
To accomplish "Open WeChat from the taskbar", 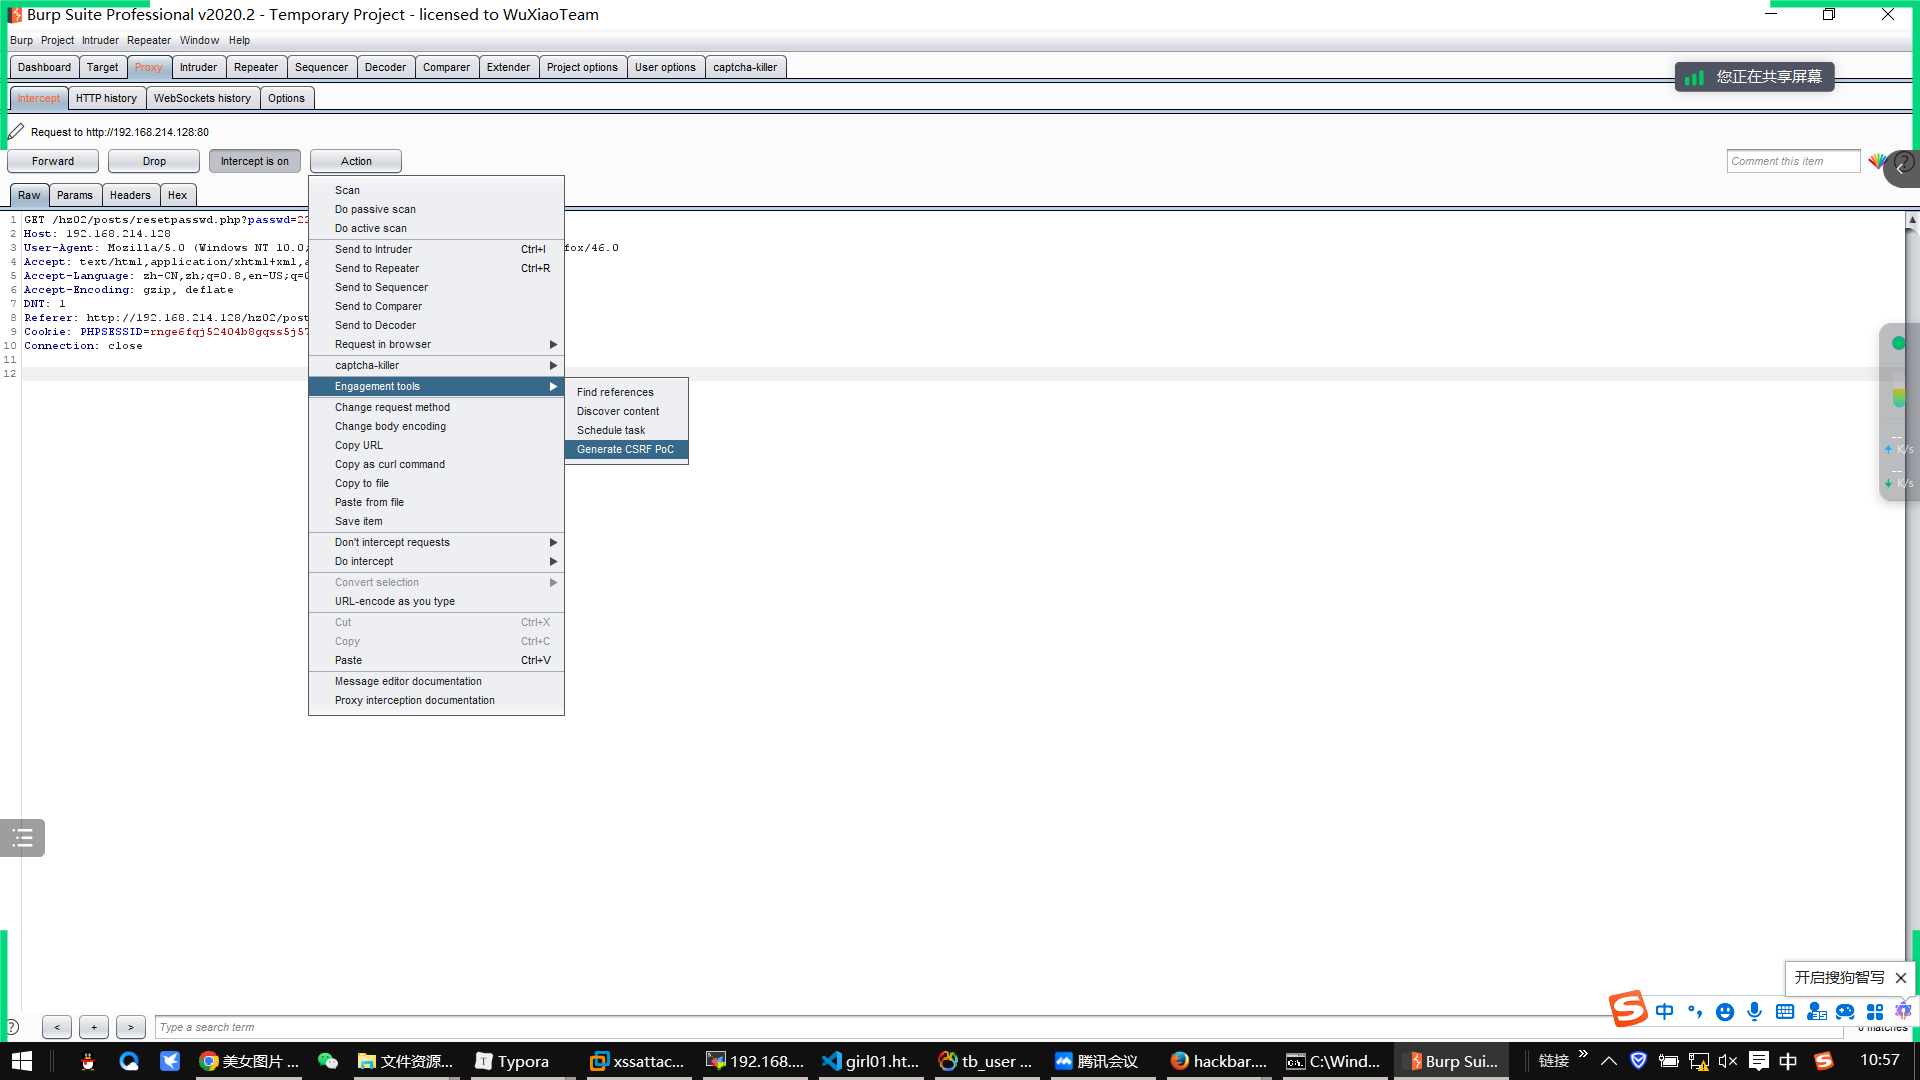I will point(328,1061).
